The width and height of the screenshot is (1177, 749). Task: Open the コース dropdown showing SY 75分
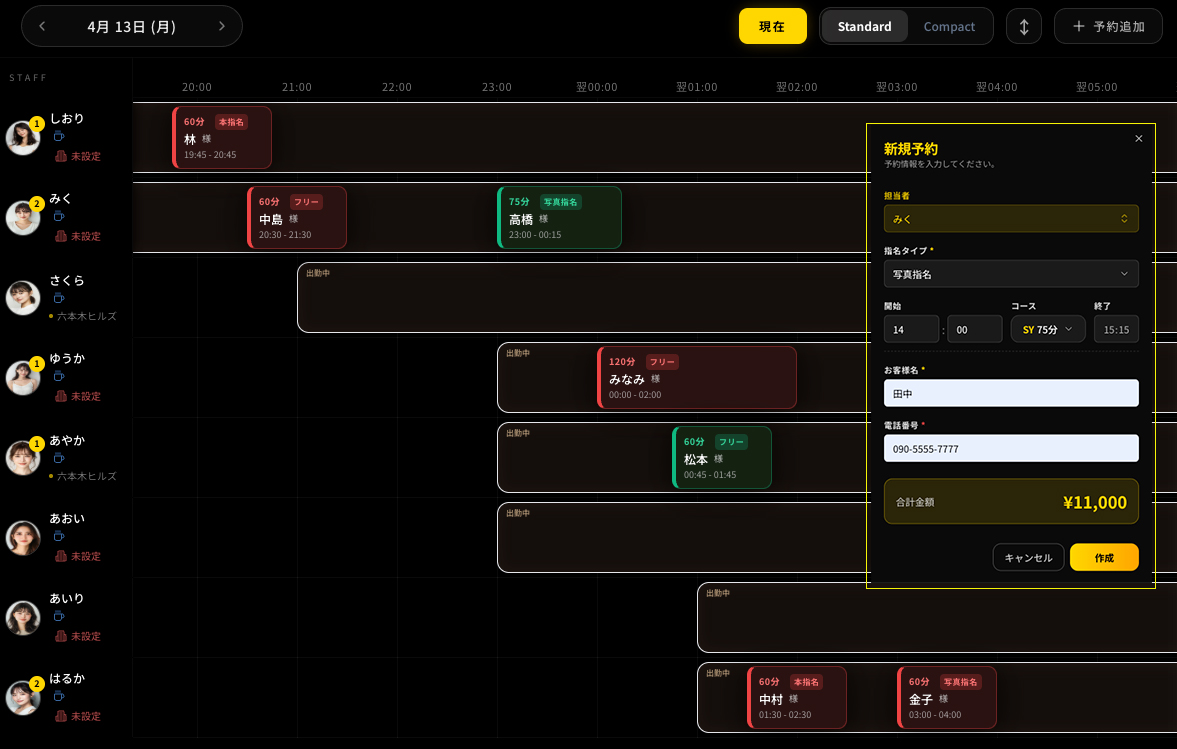click(1047, 329)
